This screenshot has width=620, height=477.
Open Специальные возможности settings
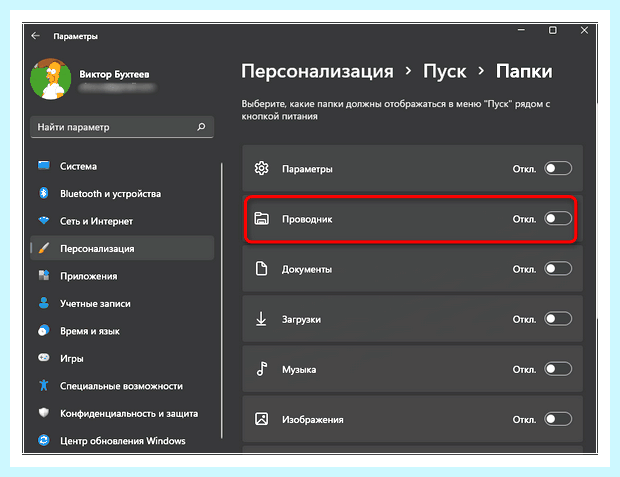[122, 386]
